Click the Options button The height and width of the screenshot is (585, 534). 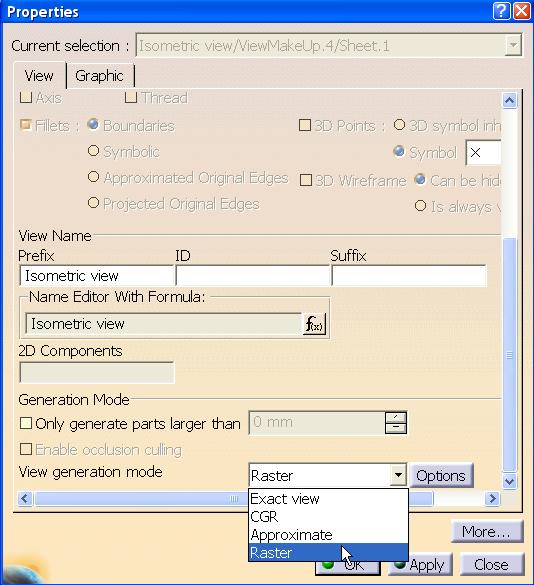[x=441, y=476]
